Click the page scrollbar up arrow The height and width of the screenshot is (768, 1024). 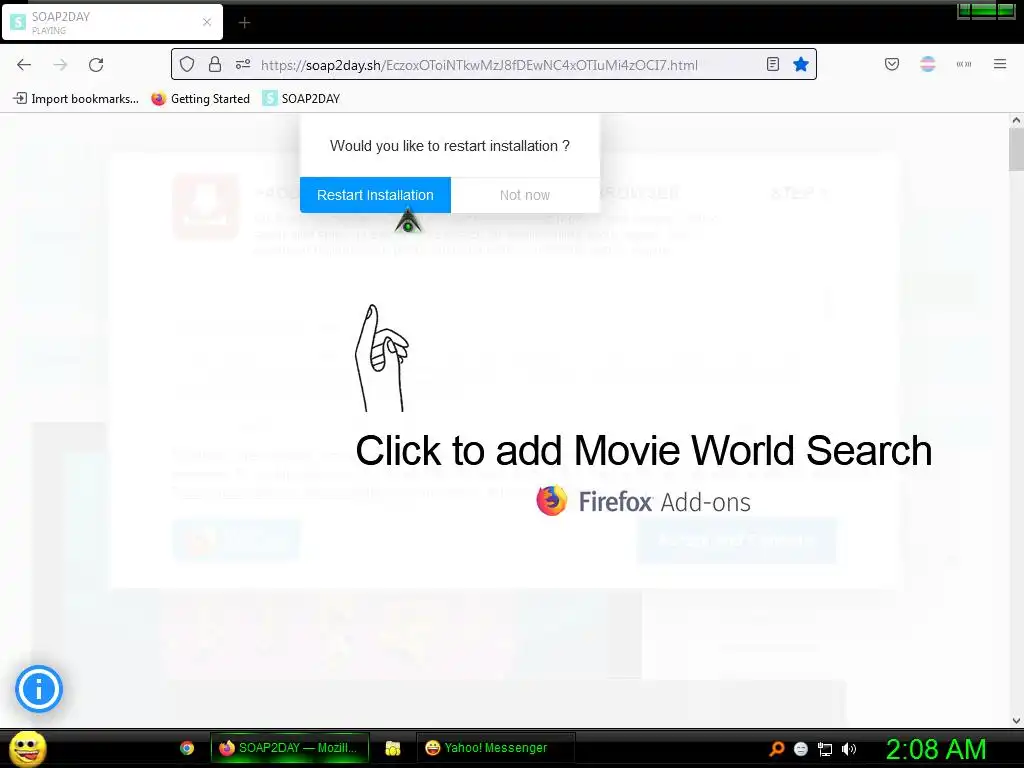point(1016,120)
